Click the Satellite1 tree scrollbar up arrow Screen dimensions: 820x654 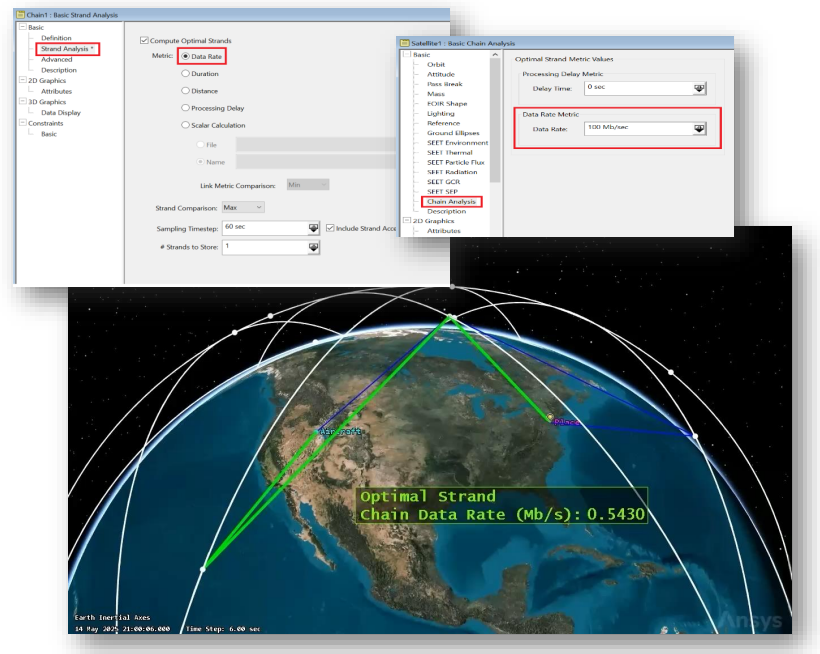[495, 54]
